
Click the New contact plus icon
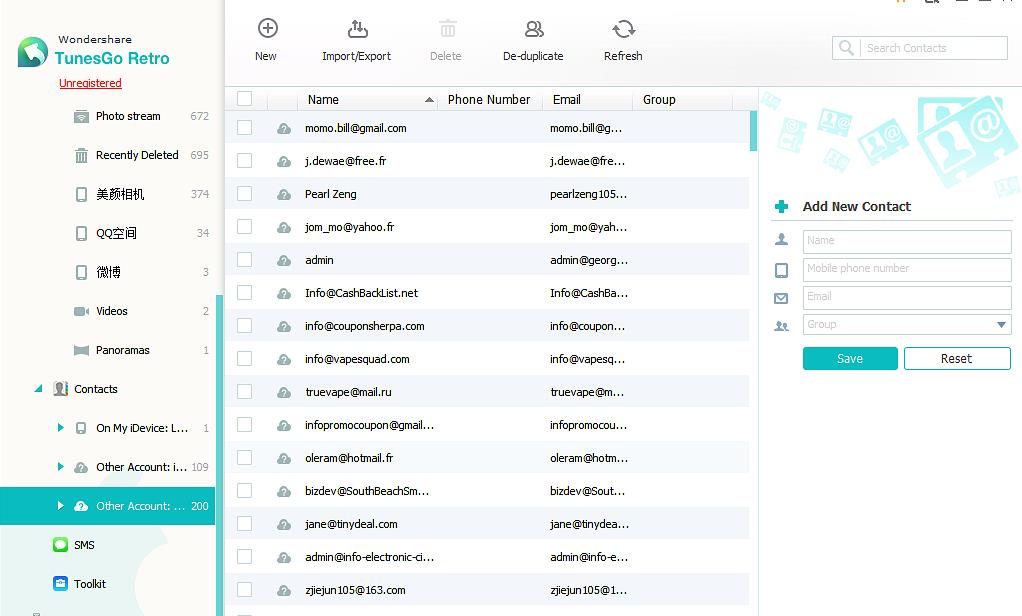(267, 29)
